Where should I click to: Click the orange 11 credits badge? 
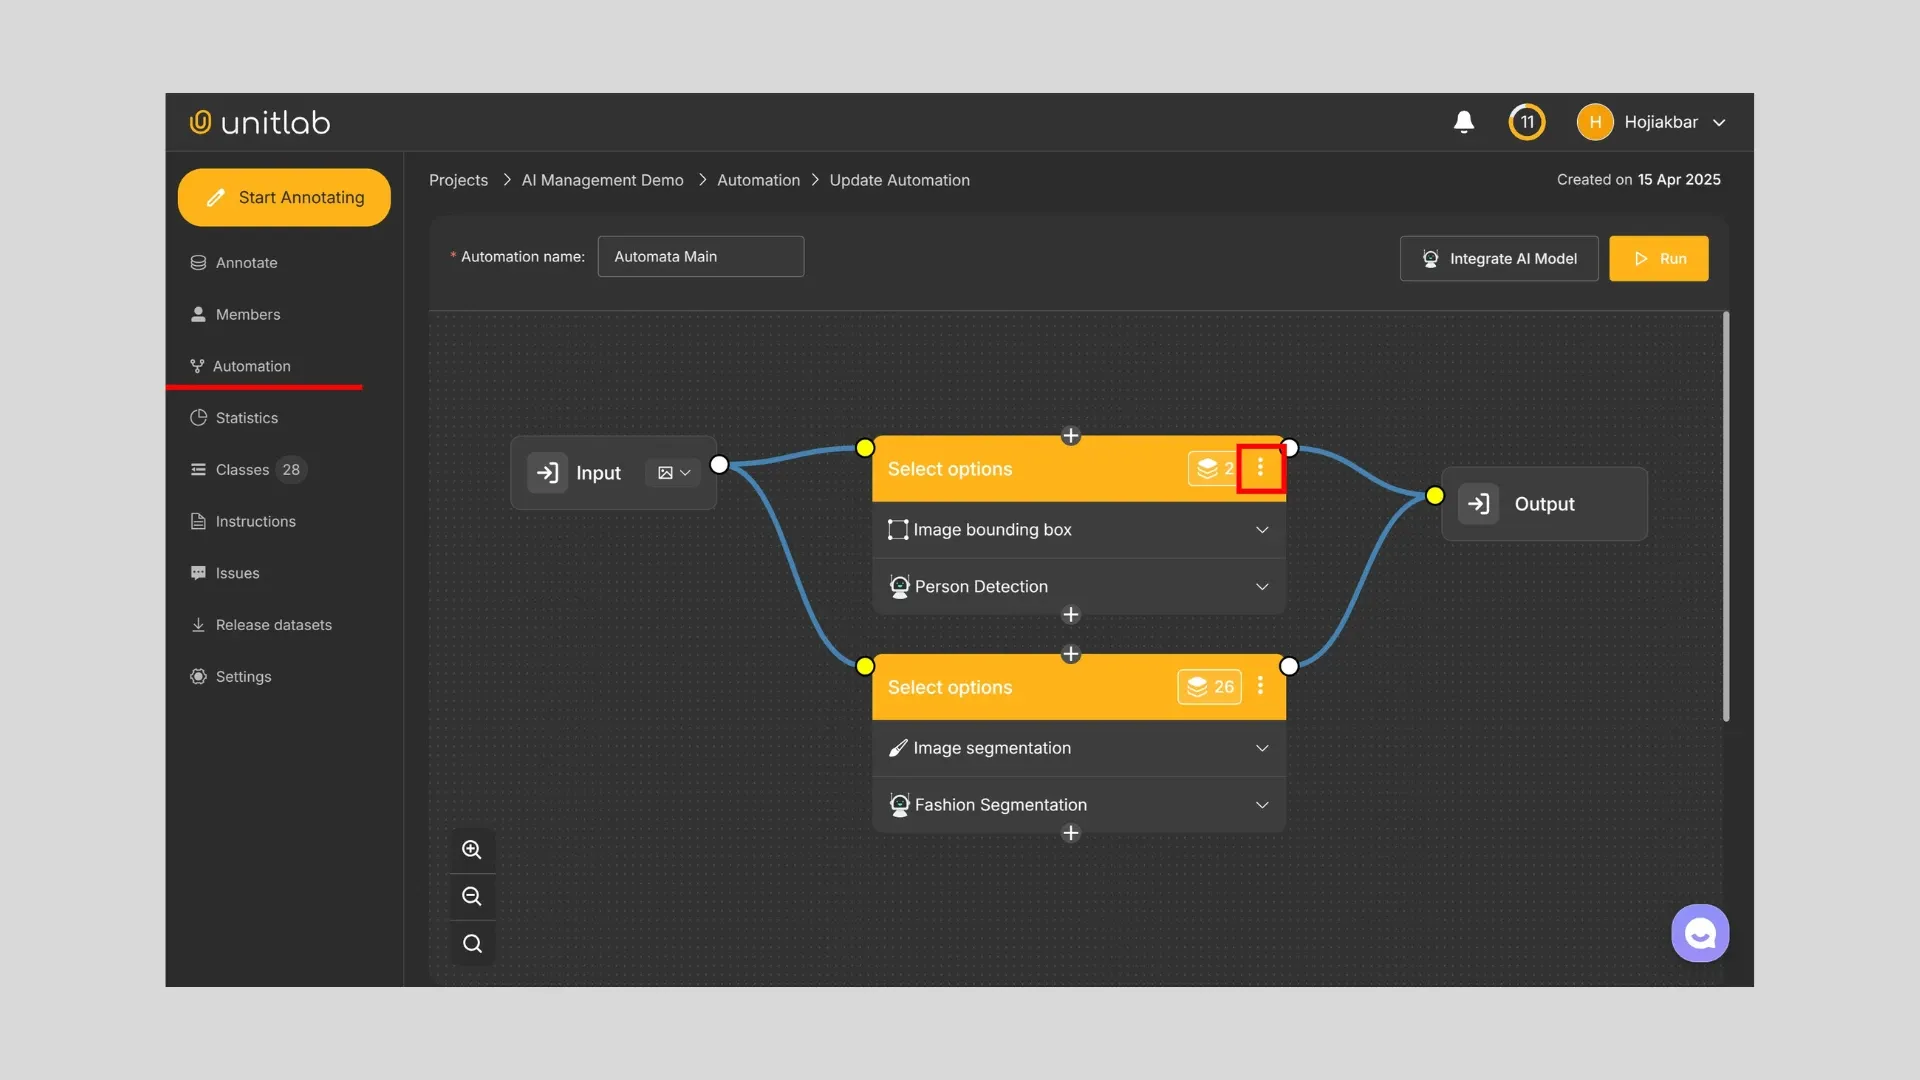point(1526,121)
